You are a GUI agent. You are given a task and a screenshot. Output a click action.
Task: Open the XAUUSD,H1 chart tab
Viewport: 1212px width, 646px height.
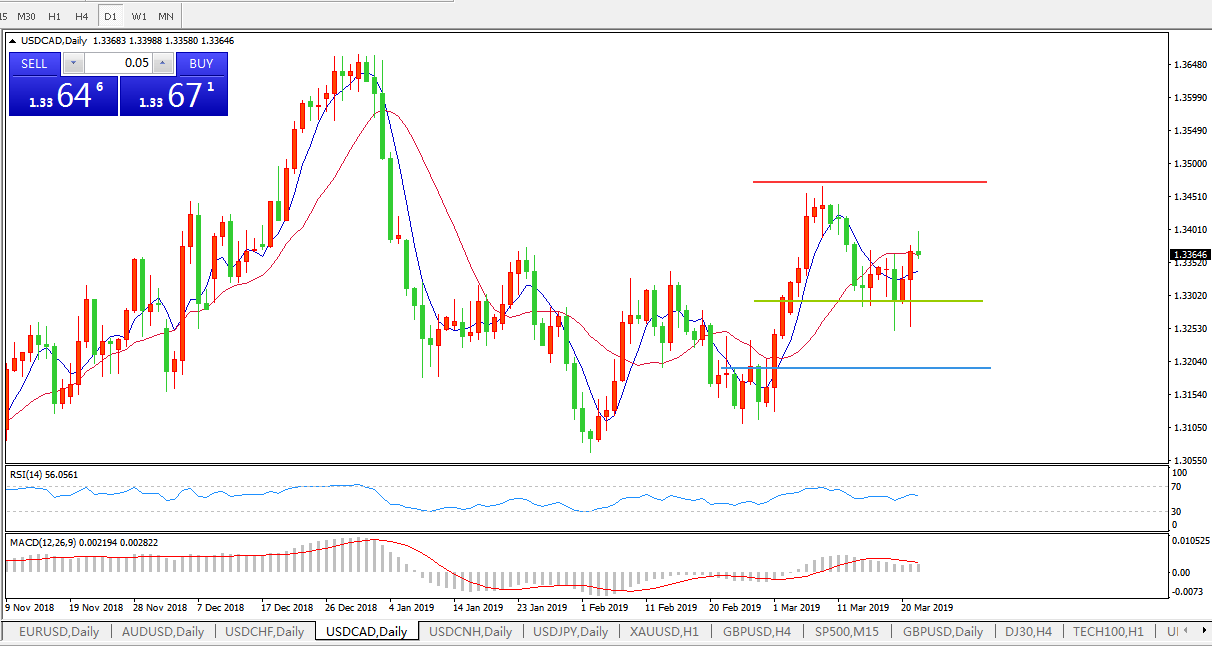pos(665,631)
